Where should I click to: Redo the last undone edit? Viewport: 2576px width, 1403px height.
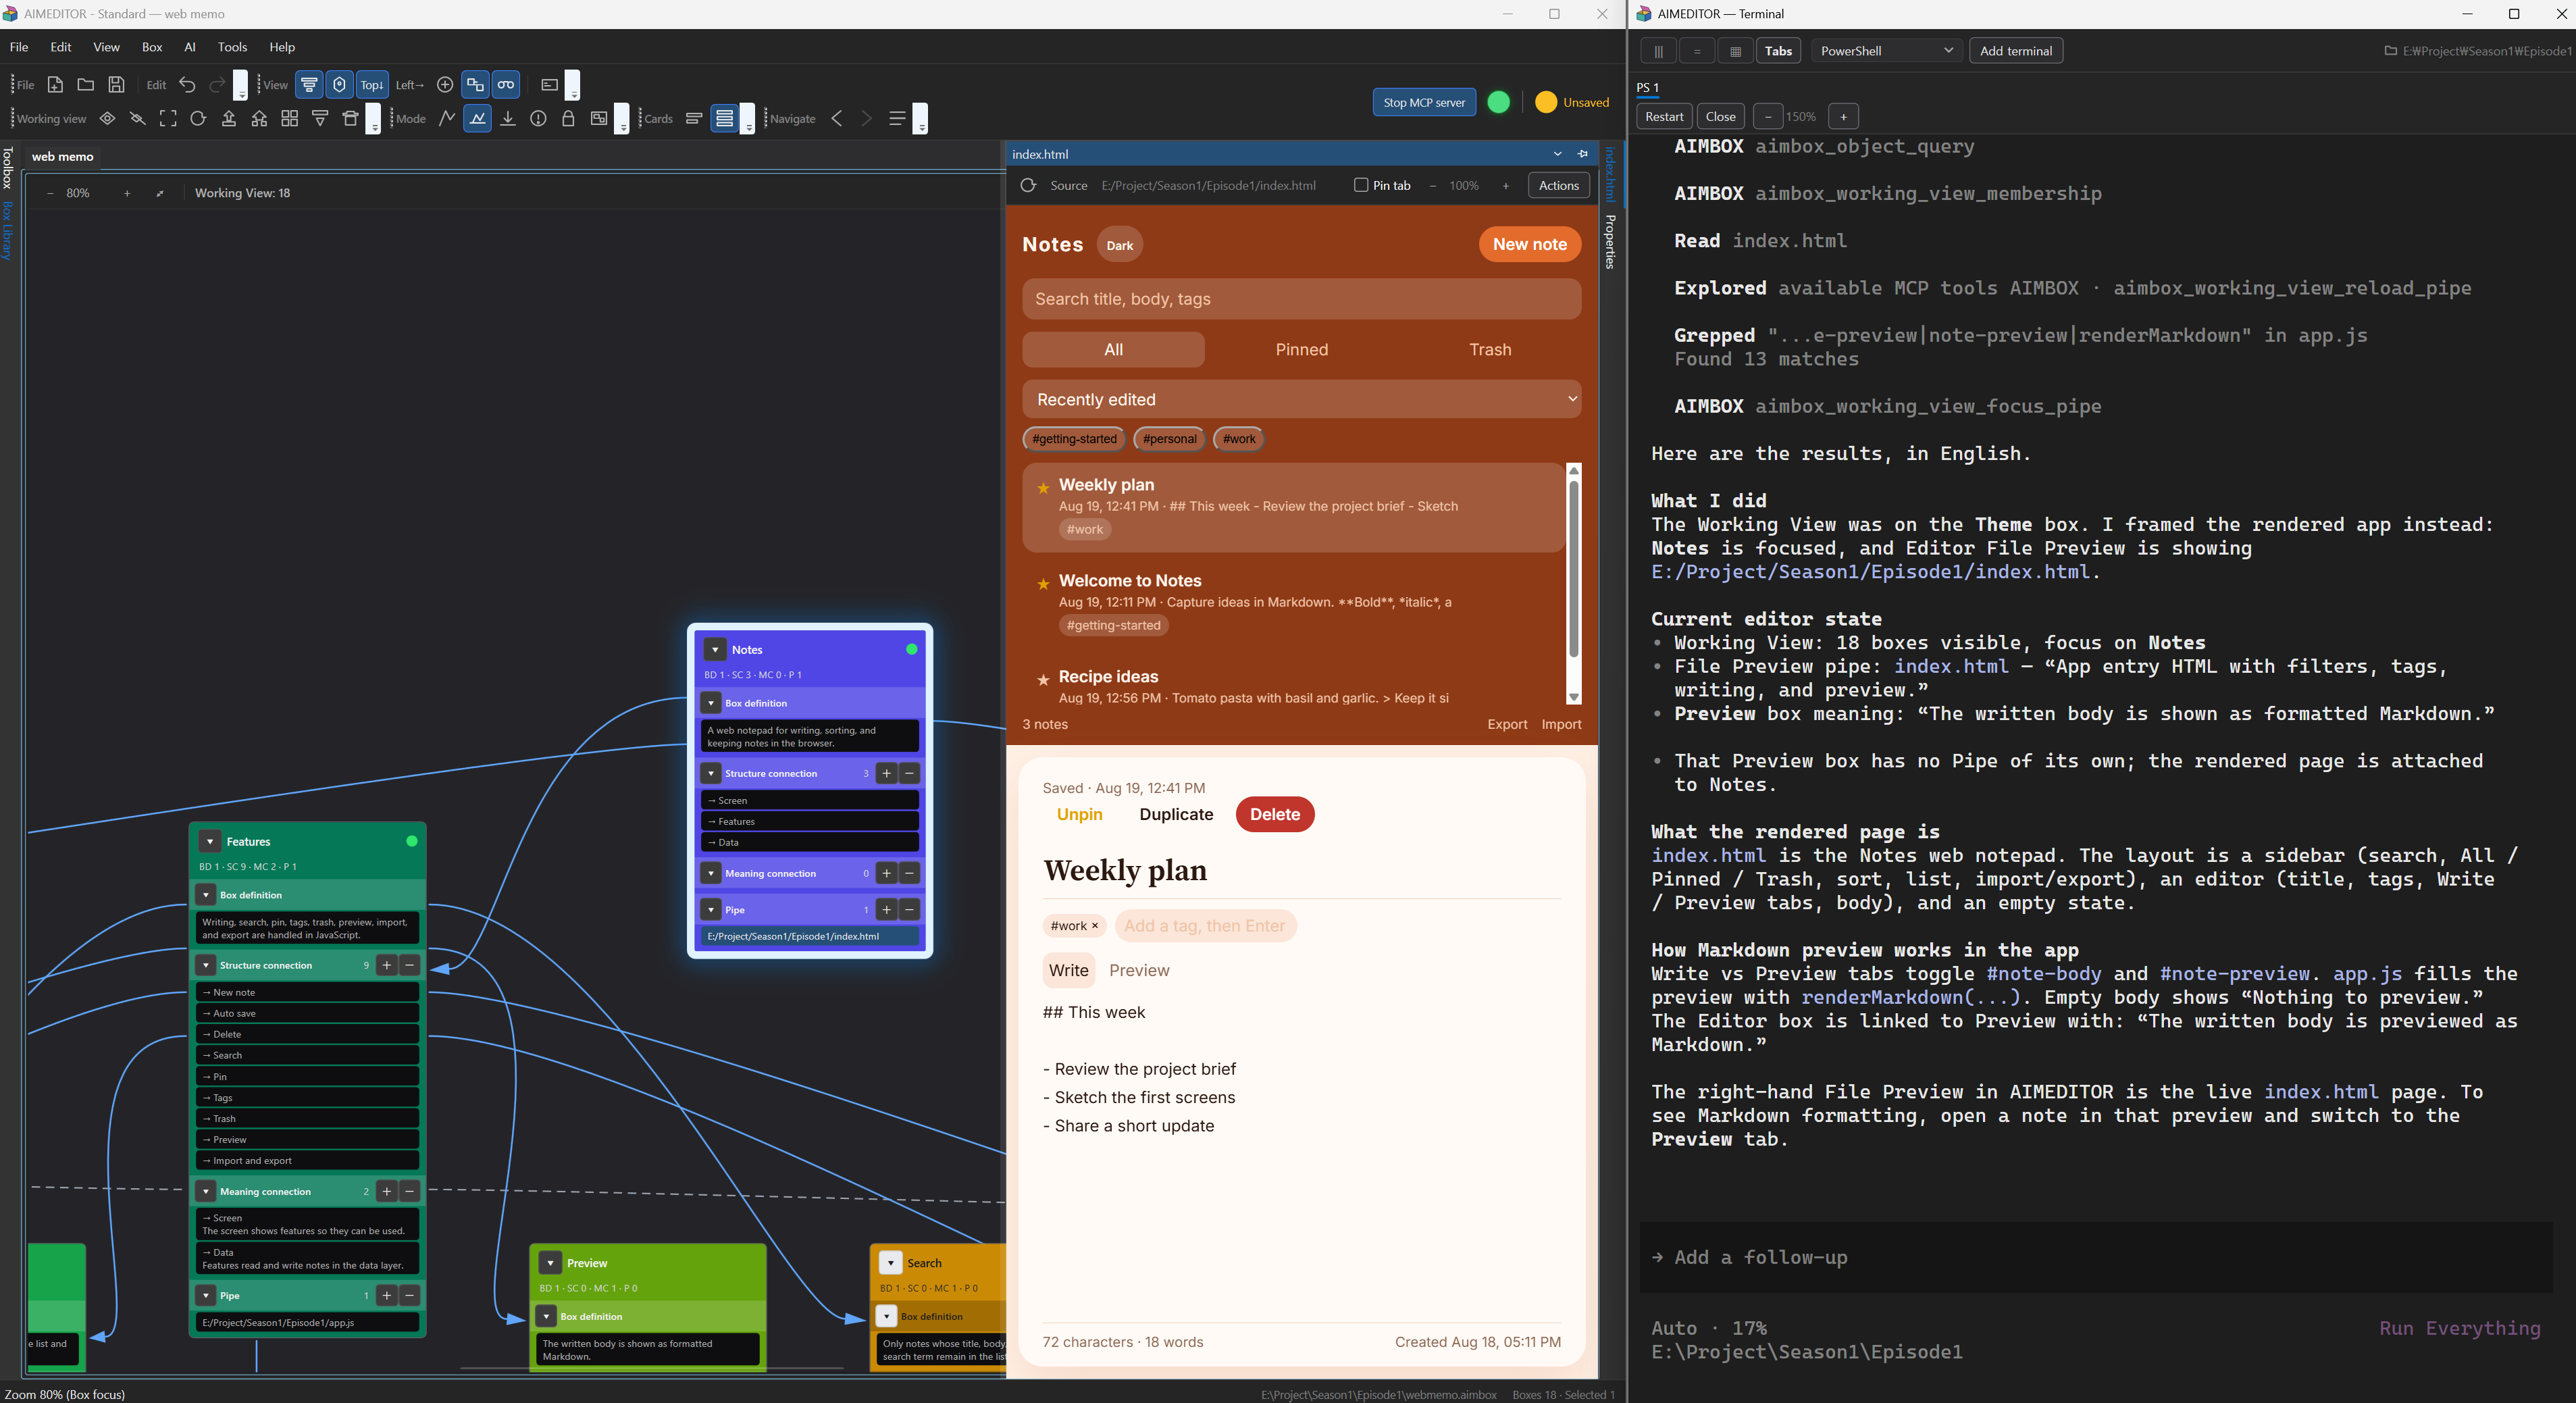pyautogui.click(x=217, y=85)
